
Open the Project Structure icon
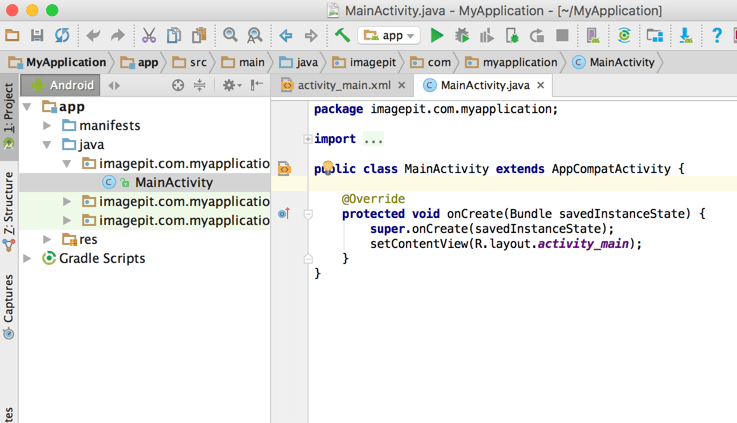[655, 35]
